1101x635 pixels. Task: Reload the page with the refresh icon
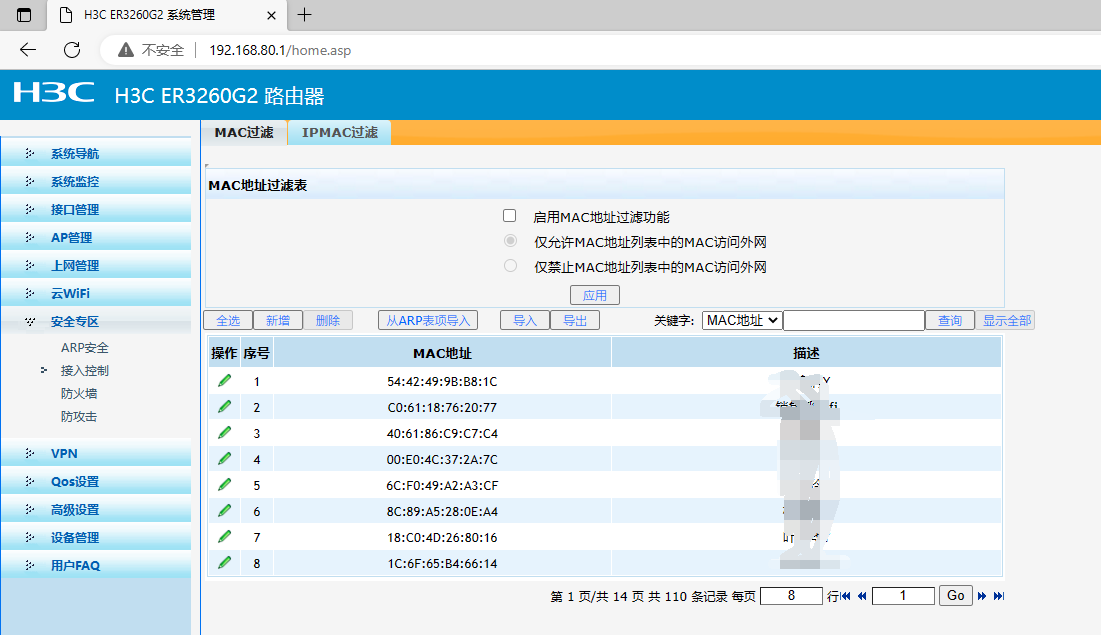pyautogui.click(x=72, y=50)
